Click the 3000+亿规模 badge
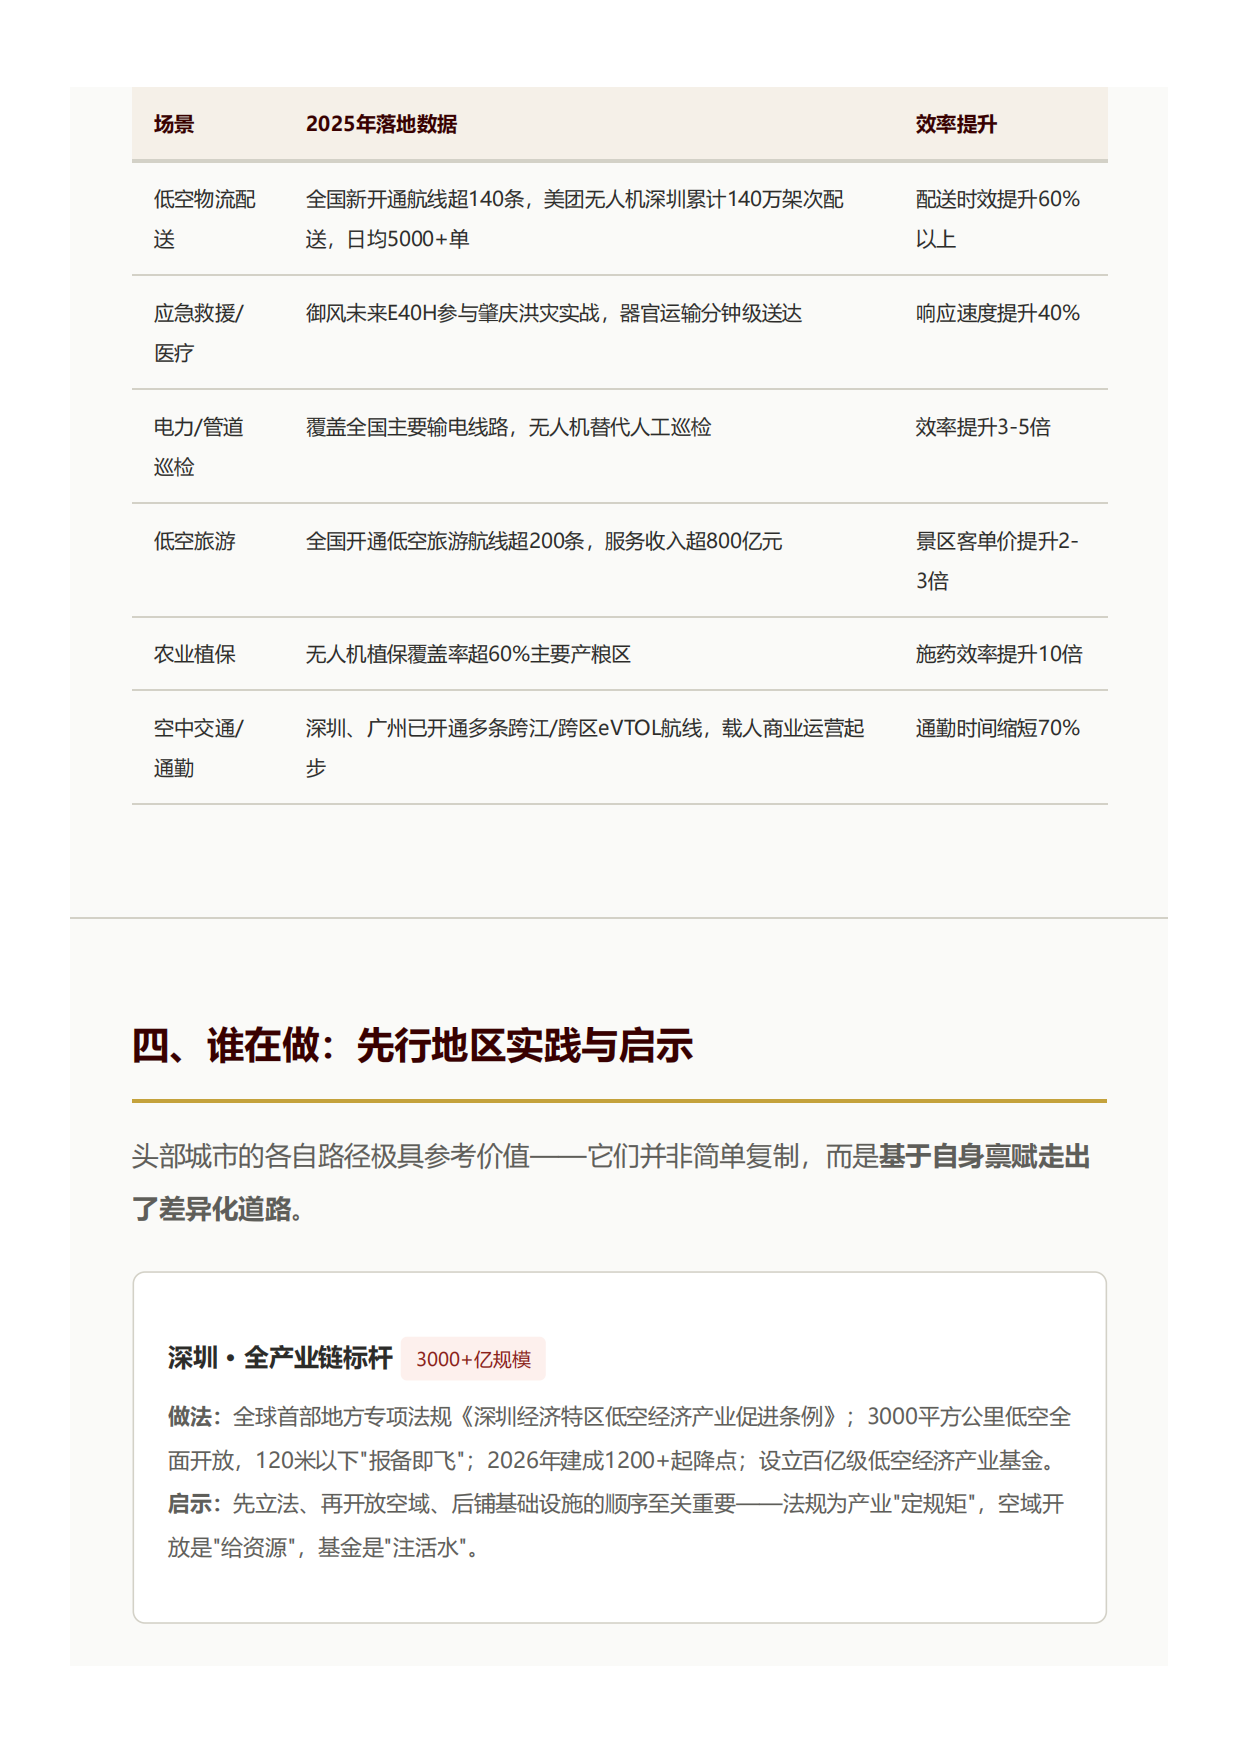Viewport: 1239px width, 1753px height. (x=473, y=1359)
